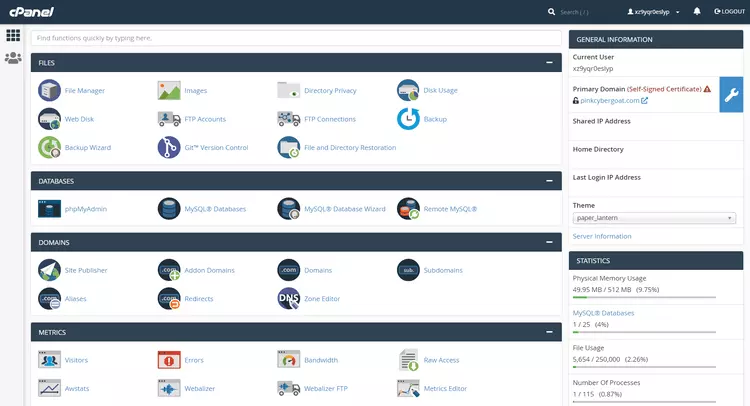Collapse the Databases section
Viewport: 750px width, 406px height.
click(549, 181)
